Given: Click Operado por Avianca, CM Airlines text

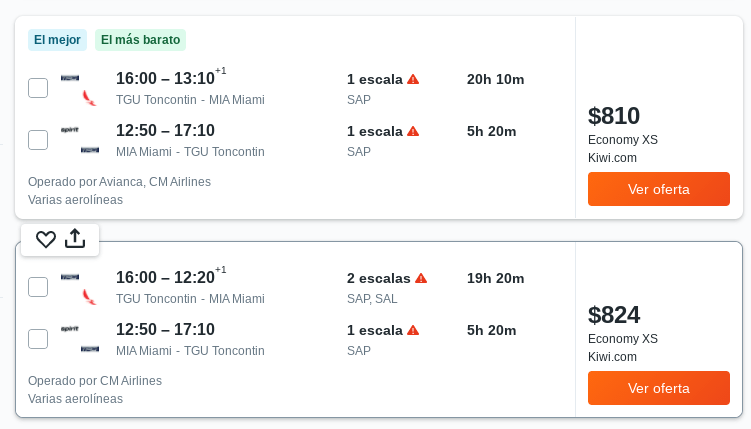Looking at the screenshot, I should pyautogui.click(x=119, y=182).
